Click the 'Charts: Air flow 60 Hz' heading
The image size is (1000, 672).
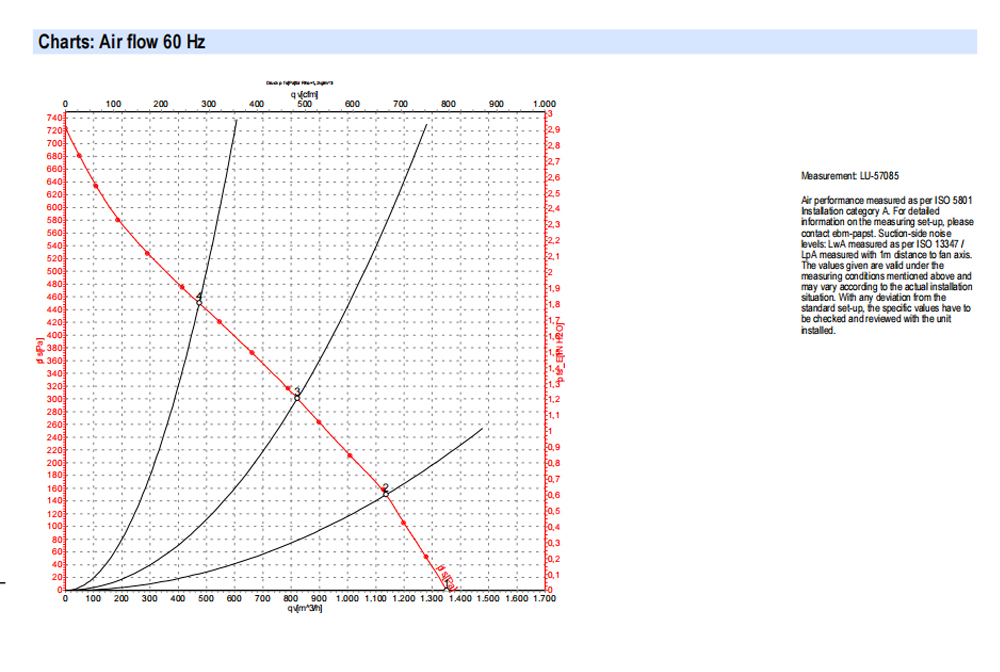[x=121, y=42]
